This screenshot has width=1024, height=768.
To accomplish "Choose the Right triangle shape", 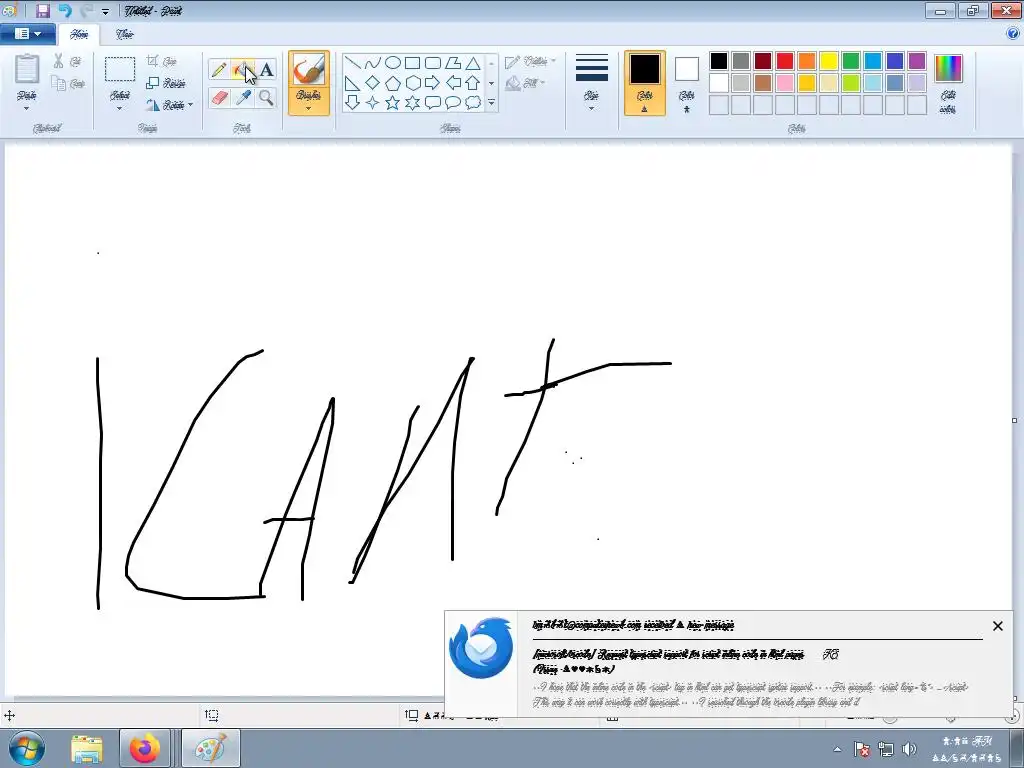I will click(353, 83).
